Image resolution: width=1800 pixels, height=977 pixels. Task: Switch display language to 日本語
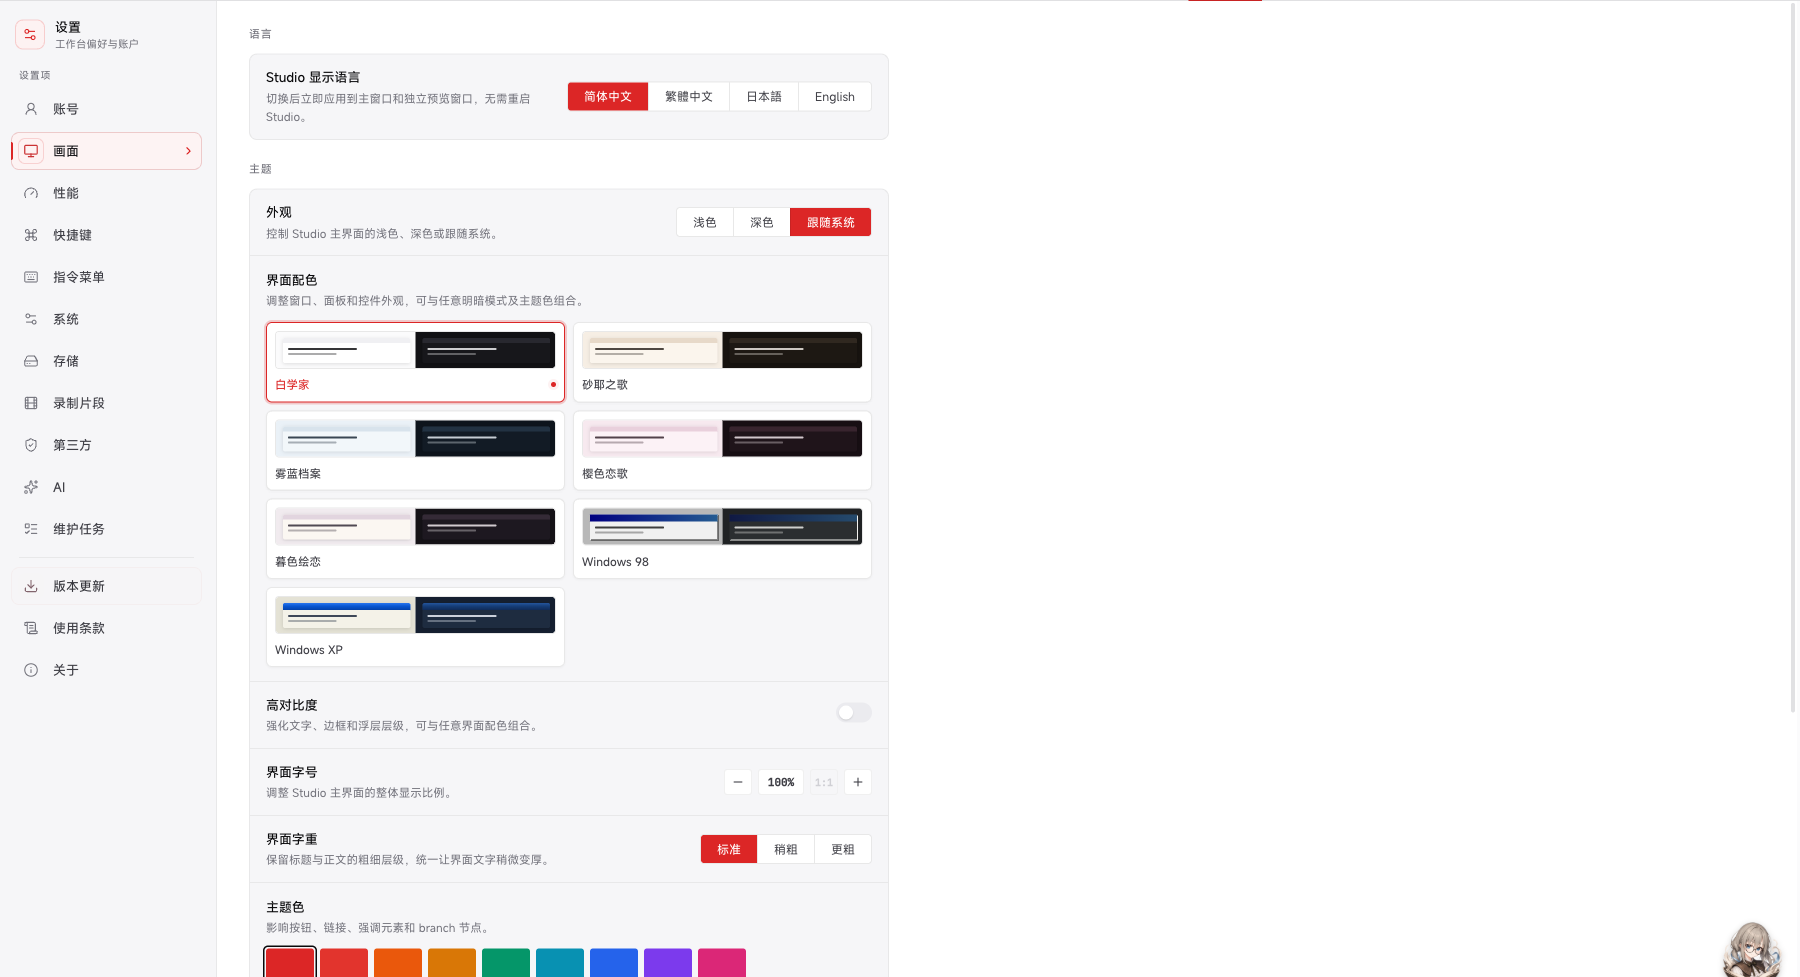[x=764, y=96]
